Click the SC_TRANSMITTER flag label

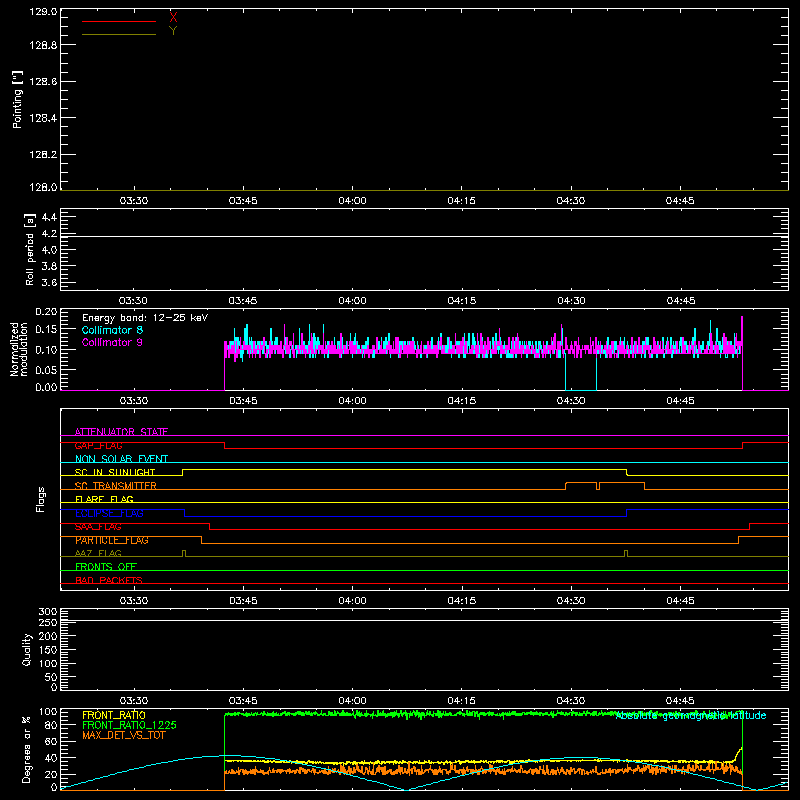pyautogui.click(x=116, y=486)
